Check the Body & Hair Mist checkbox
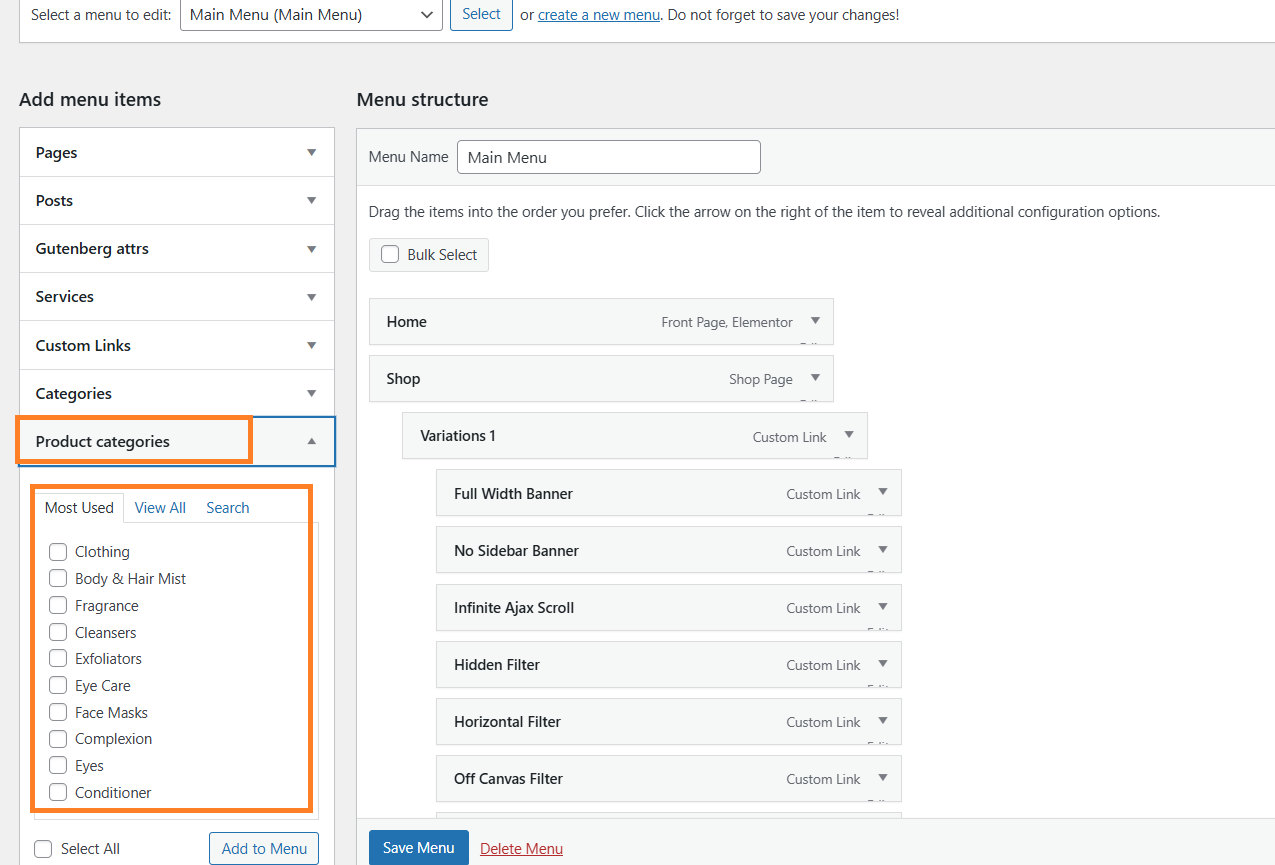This screenshot has height=865, width=1275. click(58, 579)
